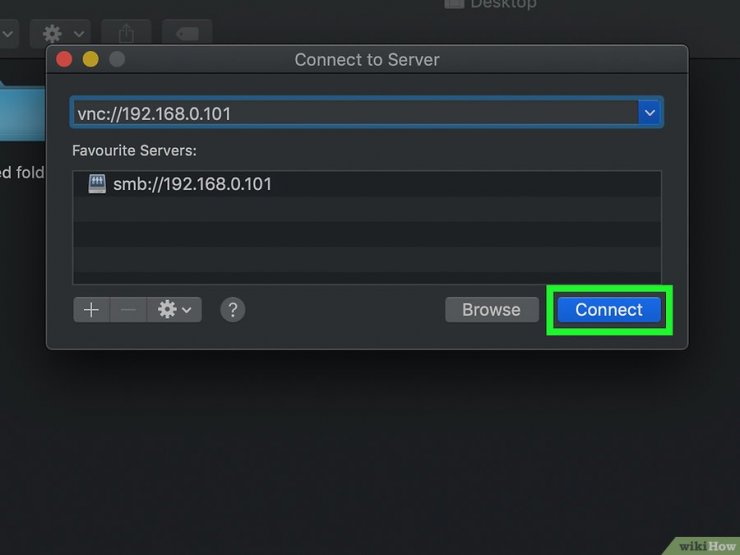
Task: Add server to favourites with plus button
Action: click(91, 310)
